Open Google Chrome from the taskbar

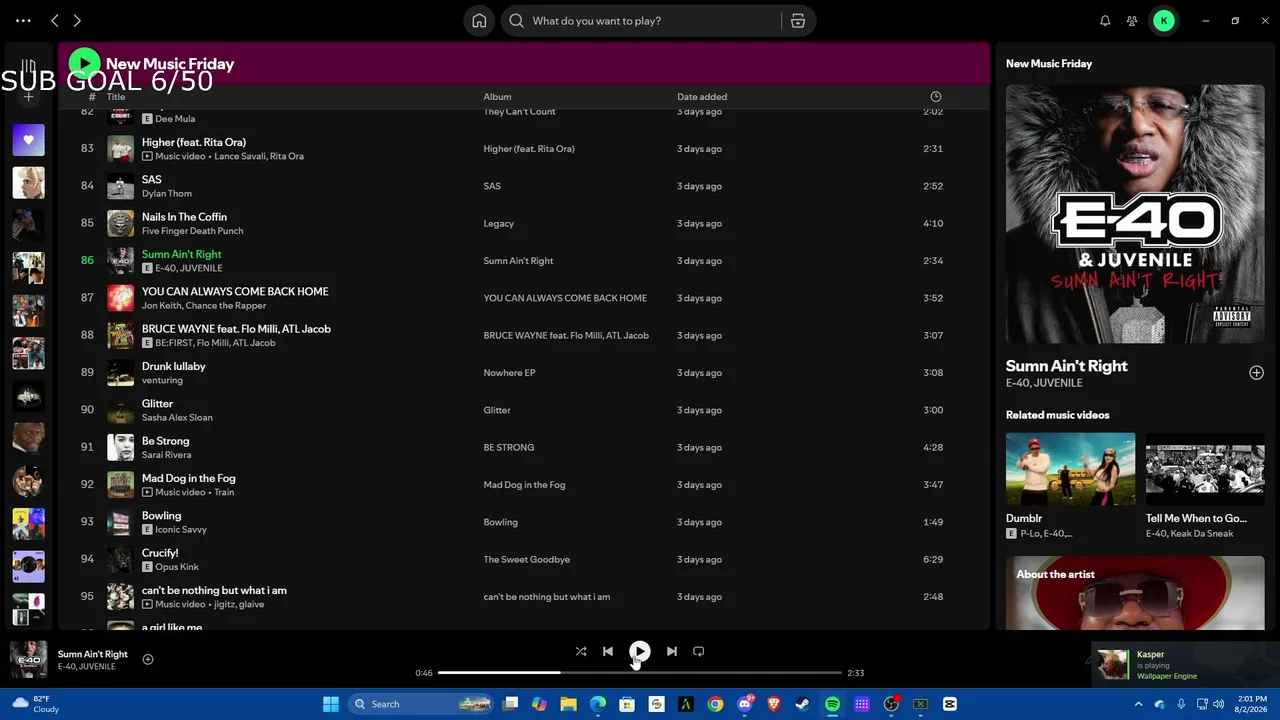coord(715,704)
